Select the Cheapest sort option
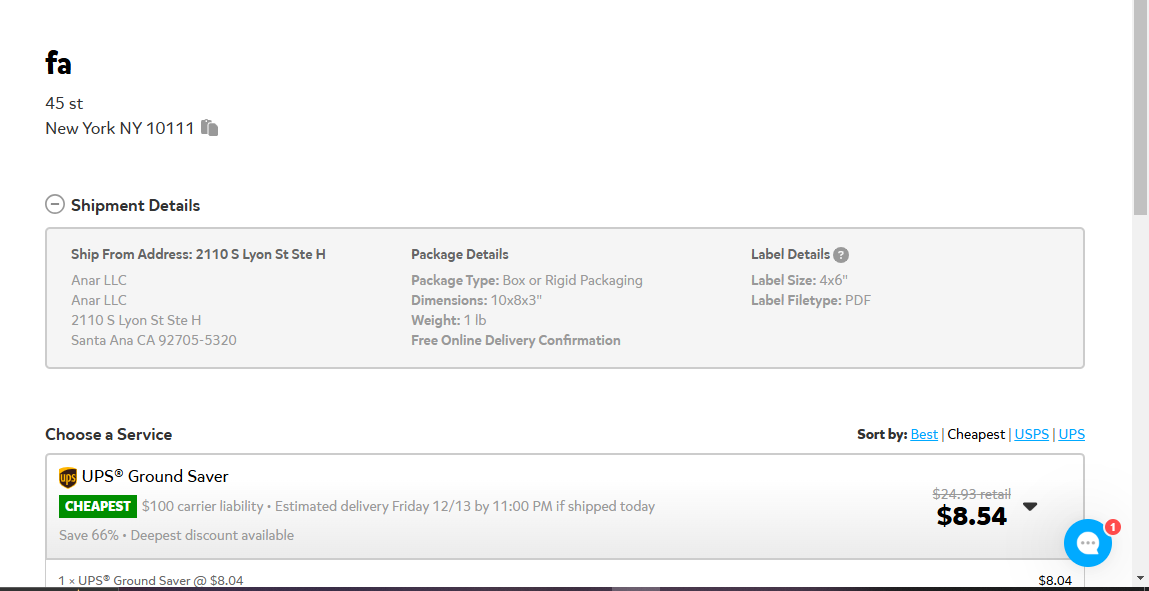Viewport: 1149px width, 591px height. pyautogui.click(x=976, y=434)
